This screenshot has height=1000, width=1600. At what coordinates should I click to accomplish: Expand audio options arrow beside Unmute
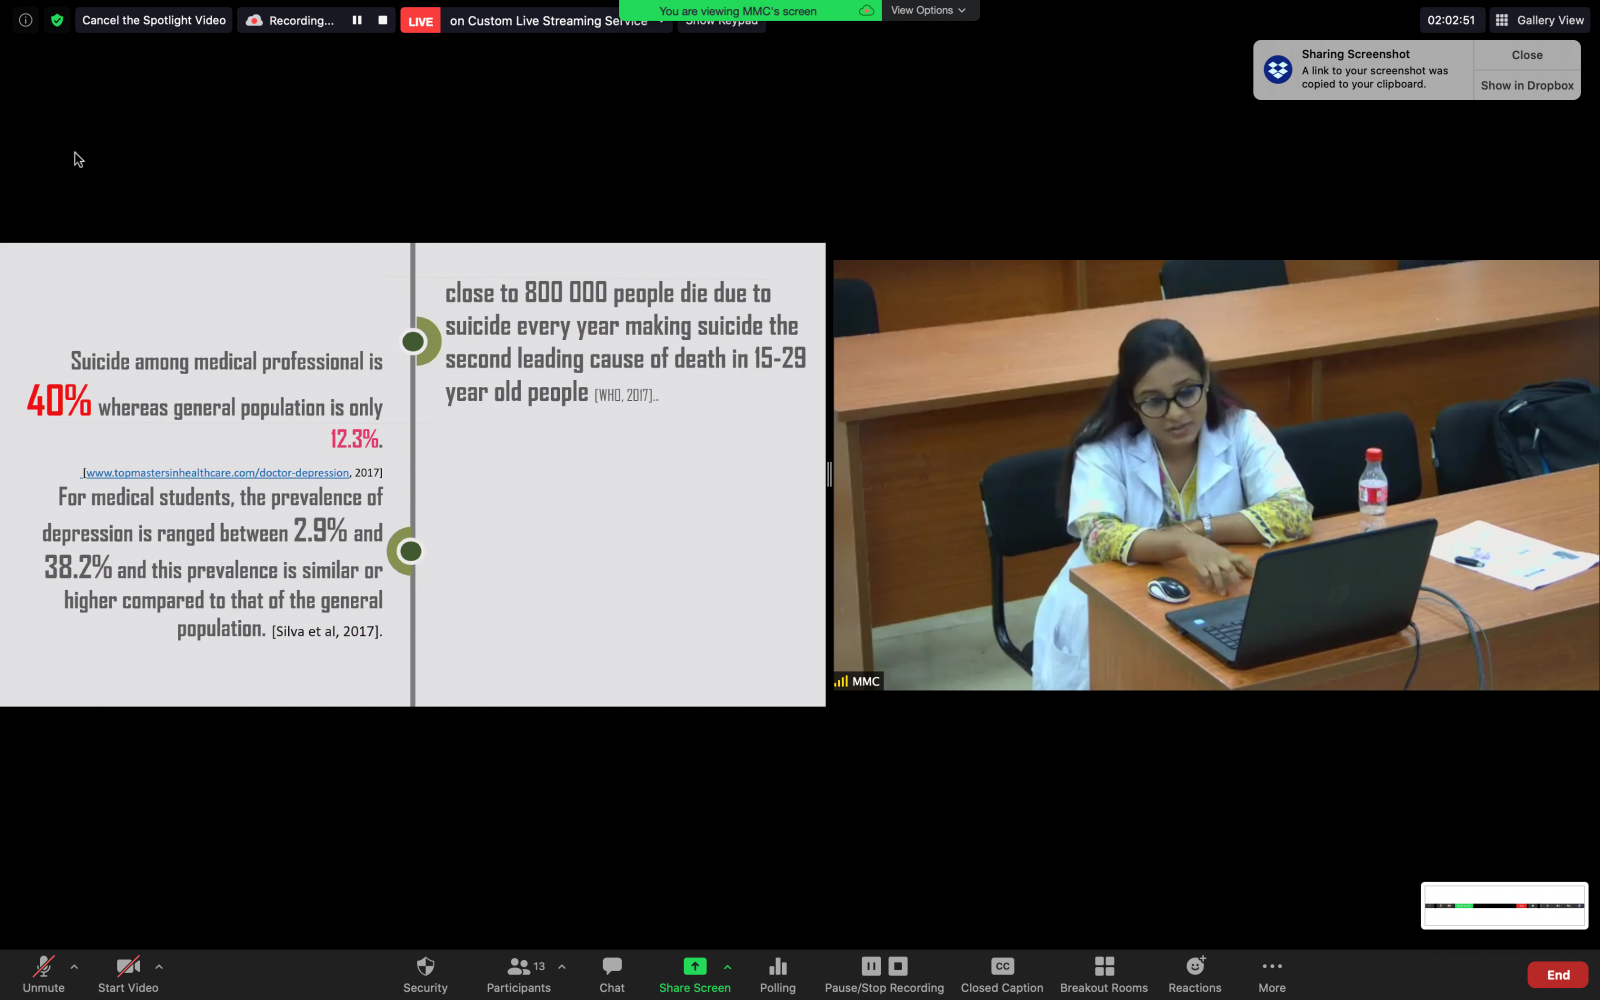point(74,967)
